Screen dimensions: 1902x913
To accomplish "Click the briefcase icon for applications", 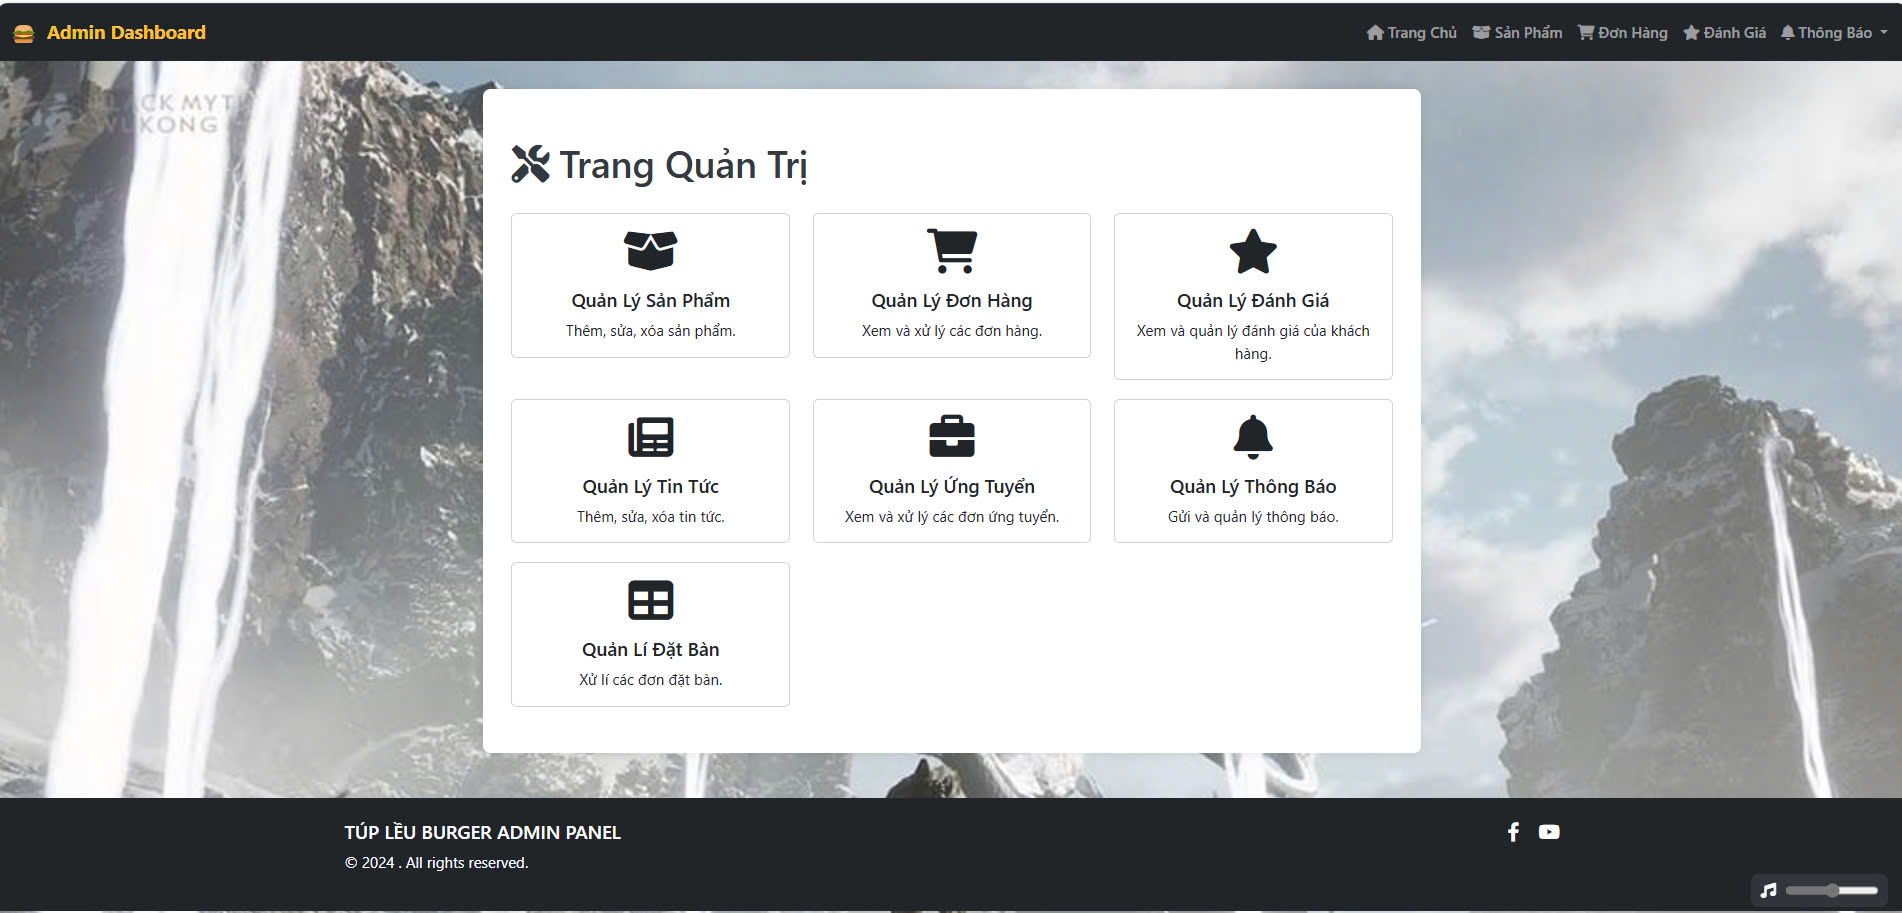I will pos(952,436).
